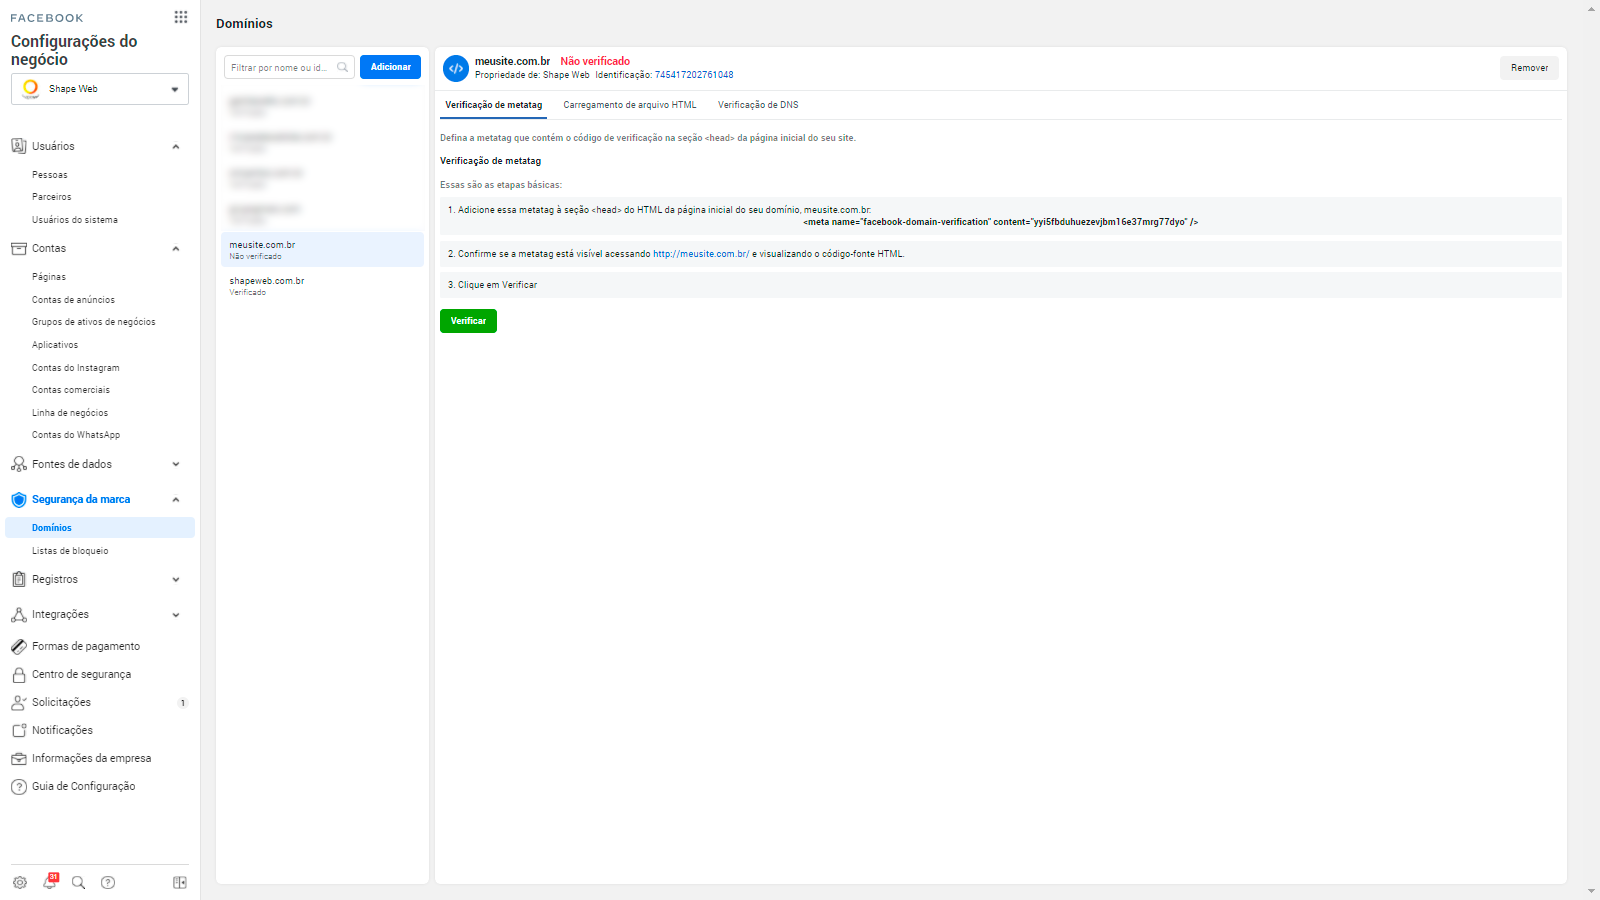
Task: Click the domain code icon
Action: tap(456, 68)
